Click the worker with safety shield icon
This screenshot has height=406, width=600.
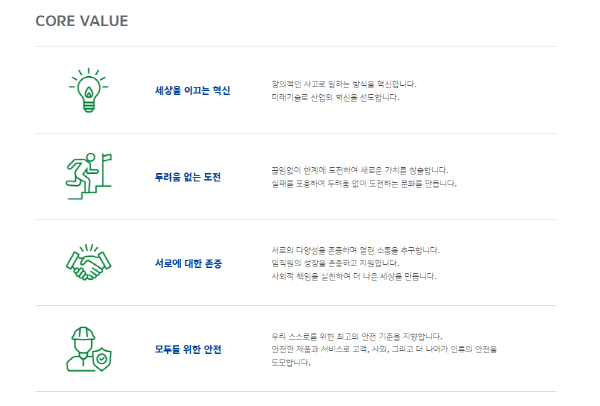pyautogui.click(x=87, y=349)
